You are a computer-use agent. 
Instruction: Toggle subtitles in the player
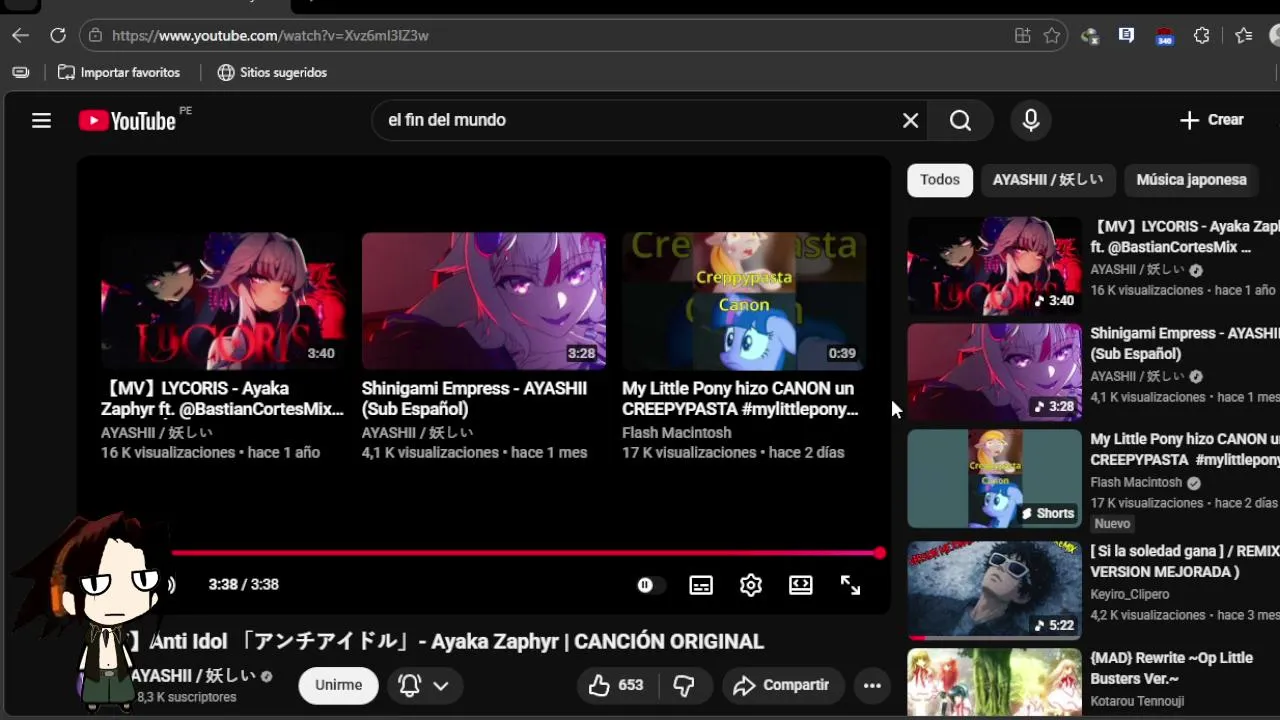tap(701, 585)
